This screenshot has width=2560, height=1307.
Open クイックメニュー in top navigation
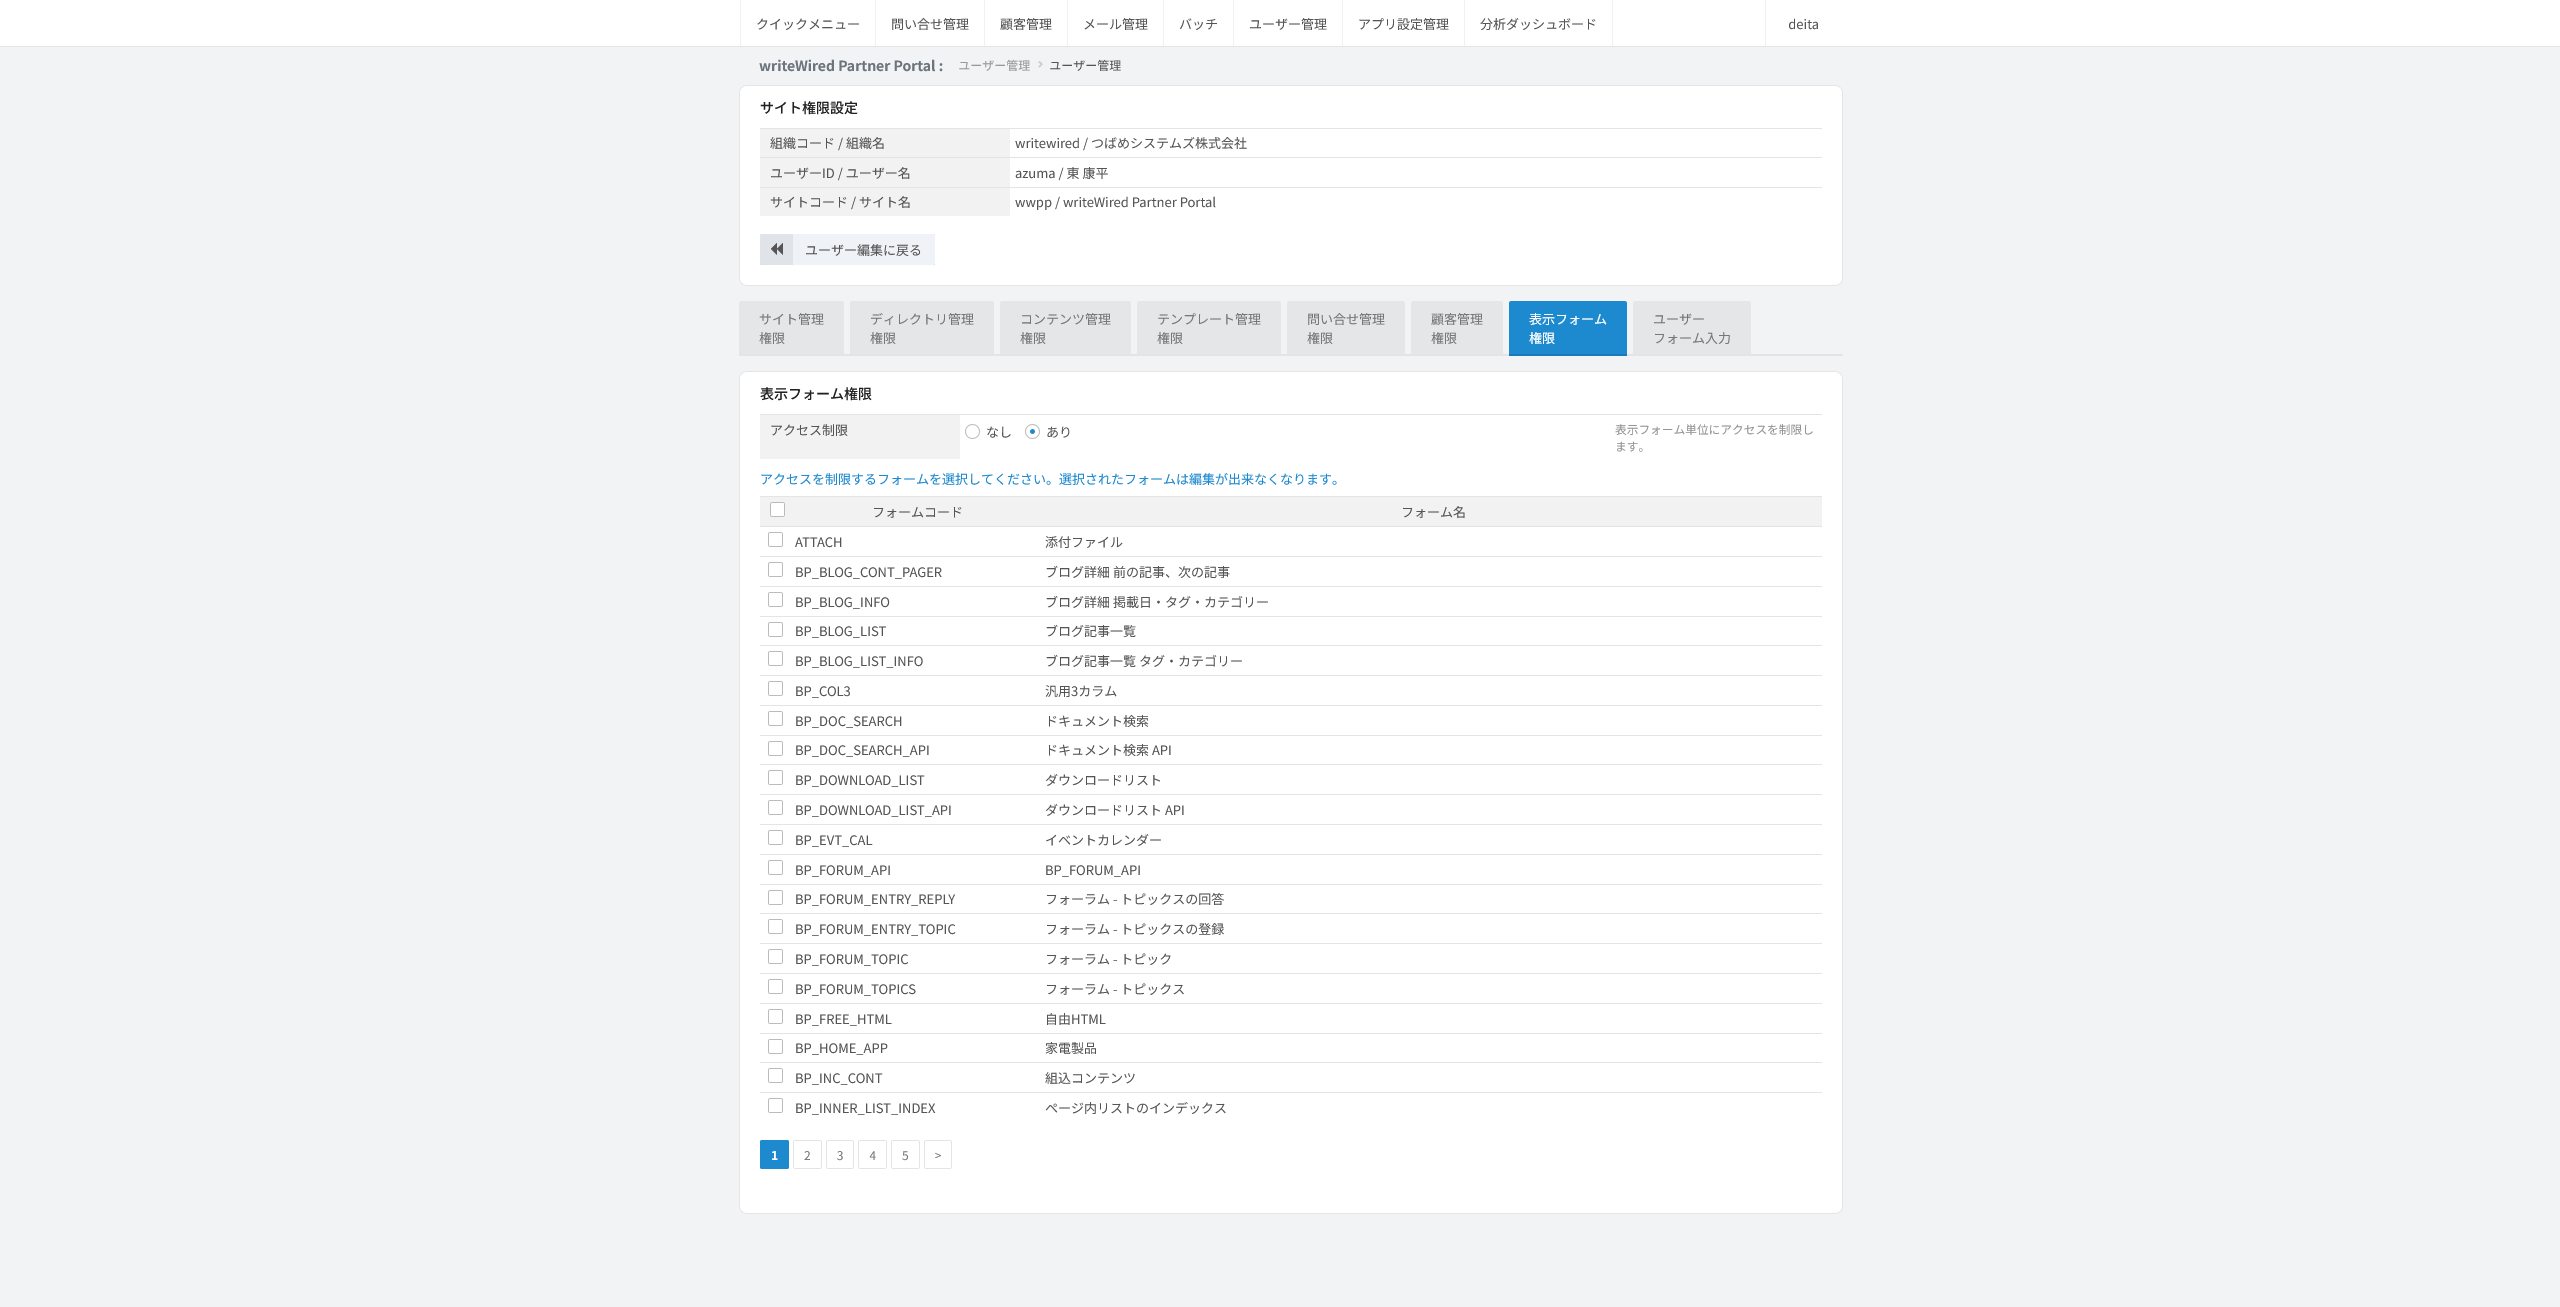click(808, 24)
